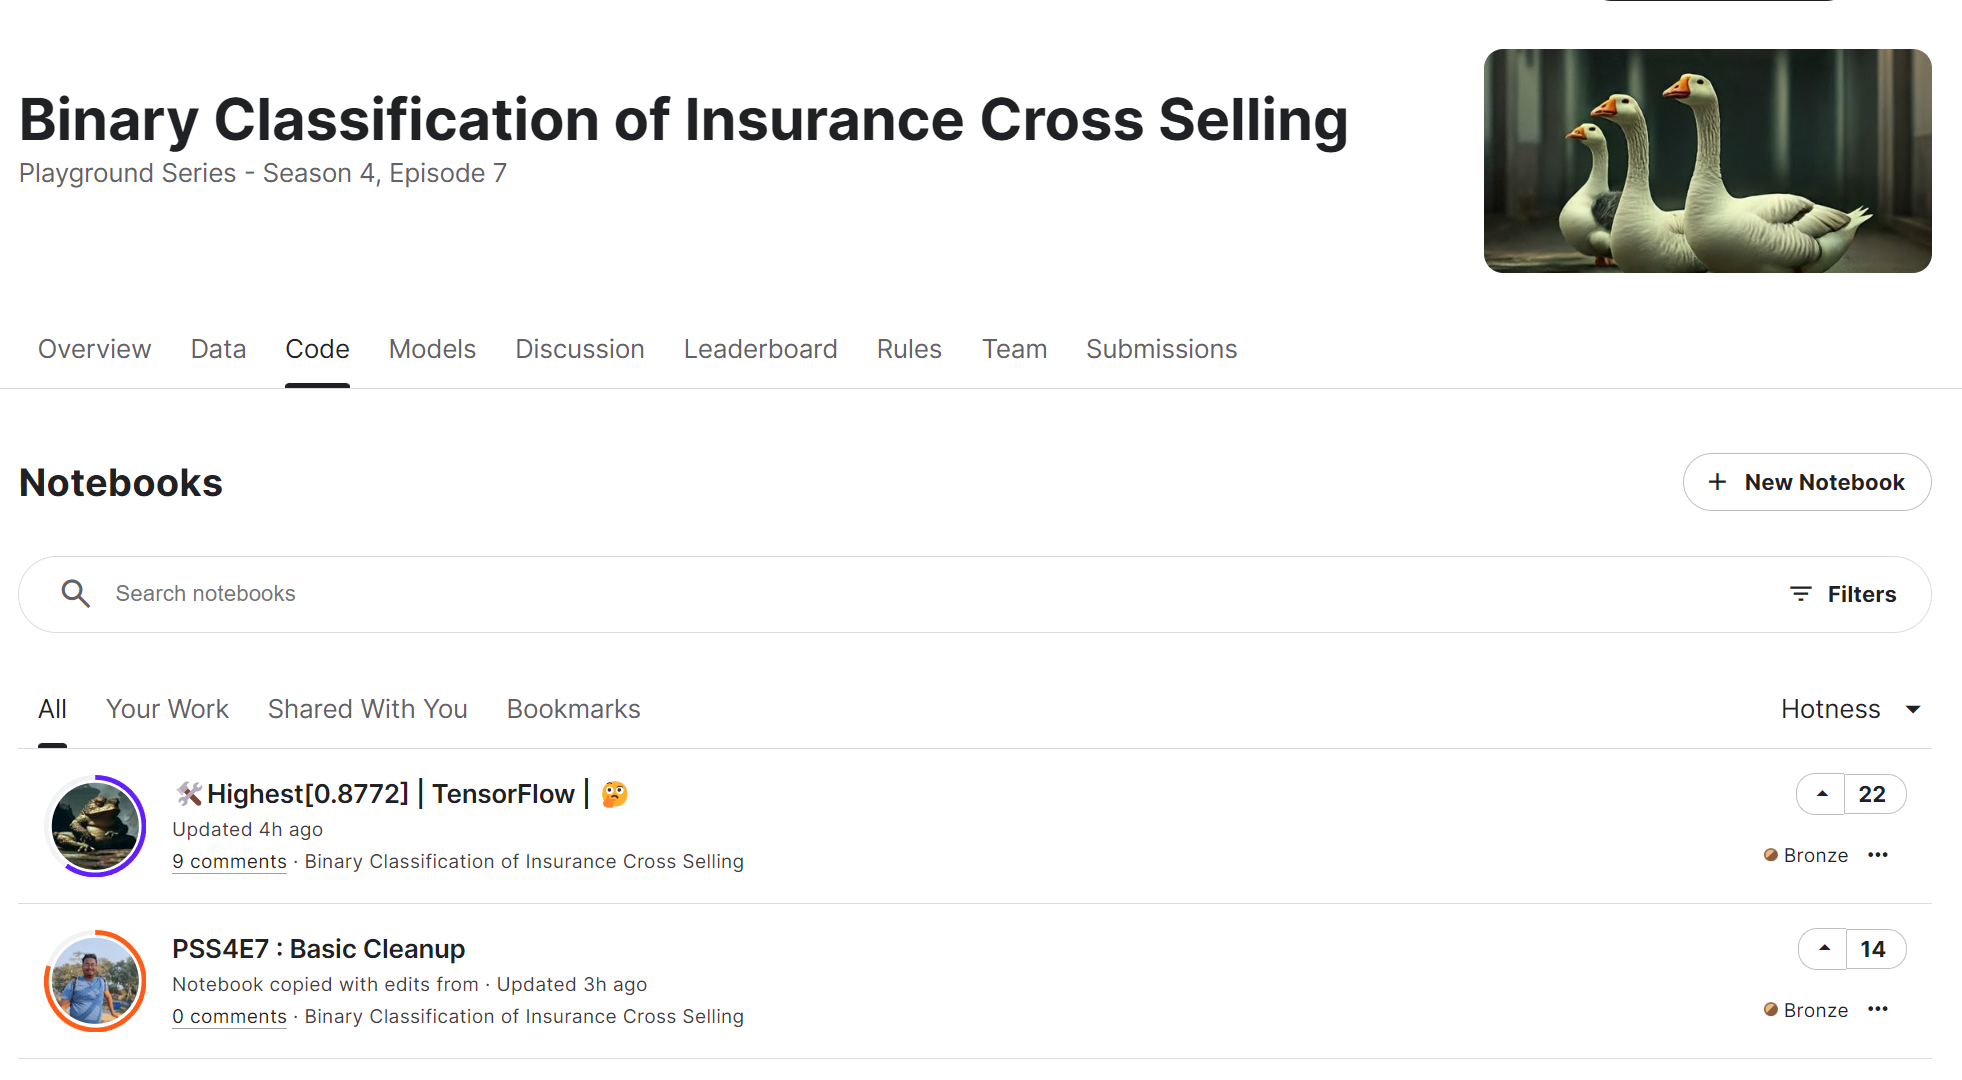This screenshot has width=1962, height=1080.
Task: View the 22 vote count on first notebook
Action: point(1872,794)
